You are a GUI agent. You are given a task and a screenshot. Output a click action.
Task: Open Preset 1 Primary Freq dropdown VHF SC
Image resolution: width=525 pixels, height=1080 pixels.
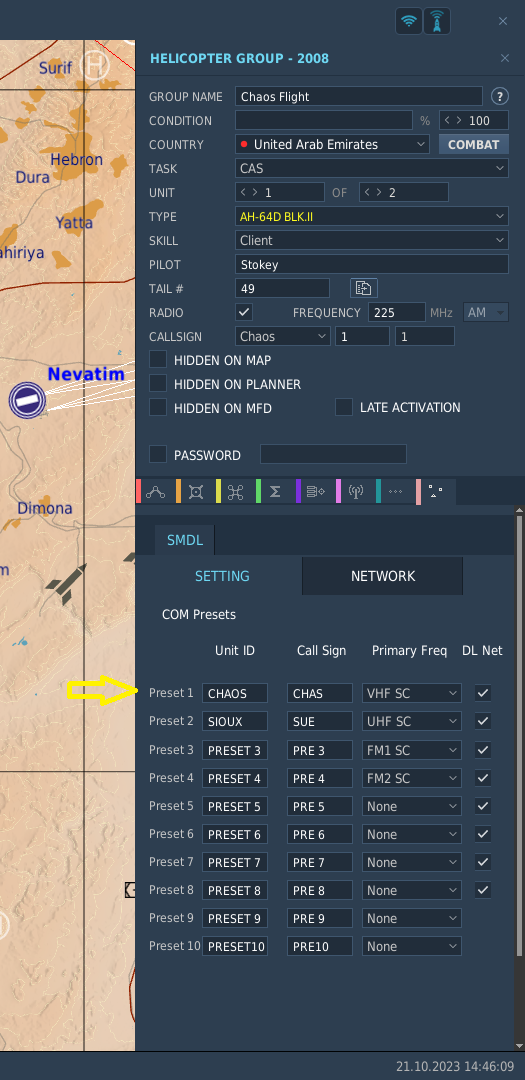pos(412,693)
